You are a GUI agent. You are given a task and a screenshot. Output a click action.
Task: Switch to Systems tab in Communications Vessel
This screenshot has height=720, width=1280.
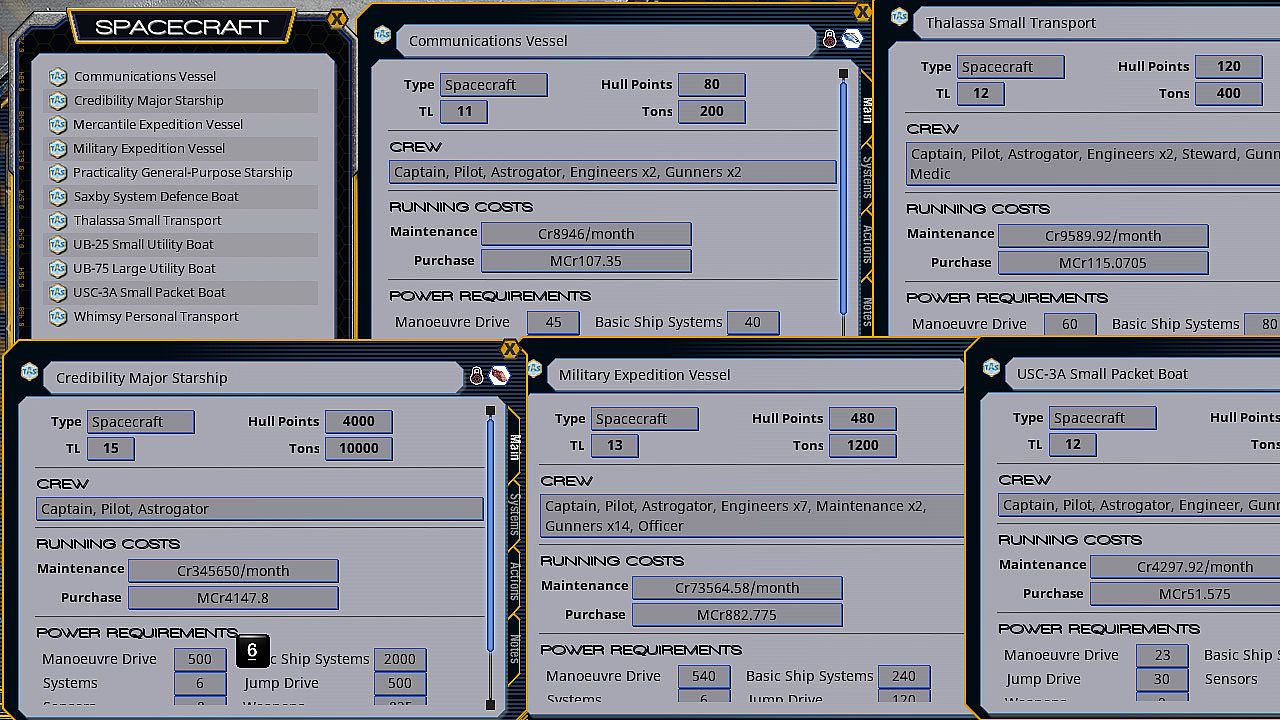[x=867, y=176]
